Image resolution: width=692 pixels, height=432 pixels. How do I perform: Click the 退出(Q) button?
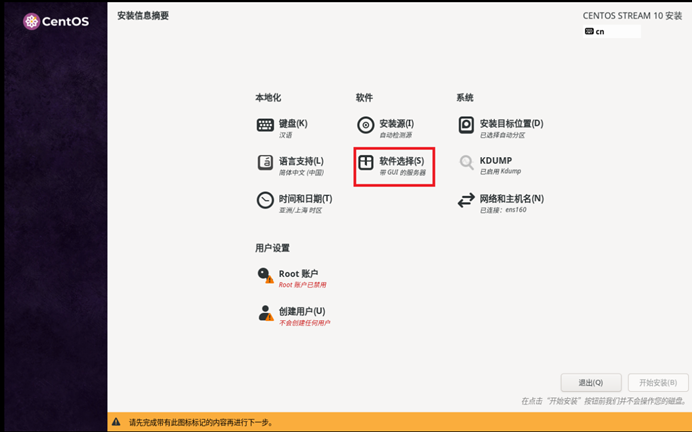(x=591, y=383)
